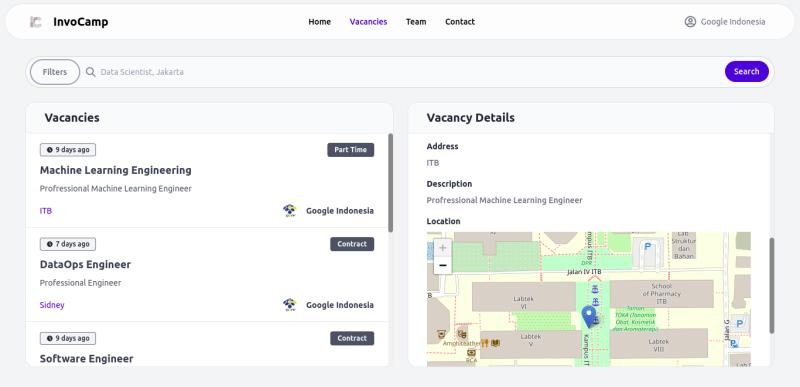Image resolution: width=800 pixels, height=387 pixels.
Task: Click the Address value ITB
Action: click(x=433, y=163)
